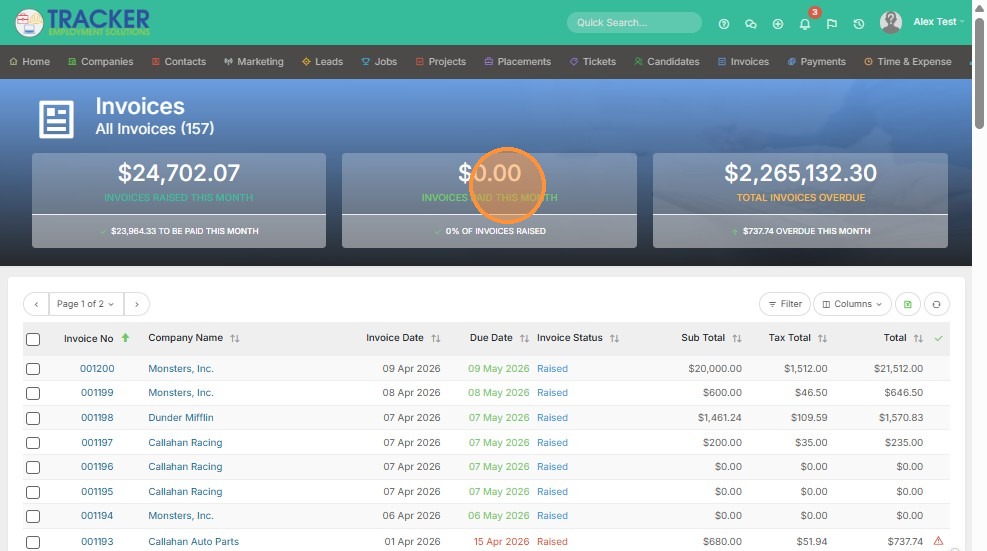Open the Contacts menu

coord(179,62)
